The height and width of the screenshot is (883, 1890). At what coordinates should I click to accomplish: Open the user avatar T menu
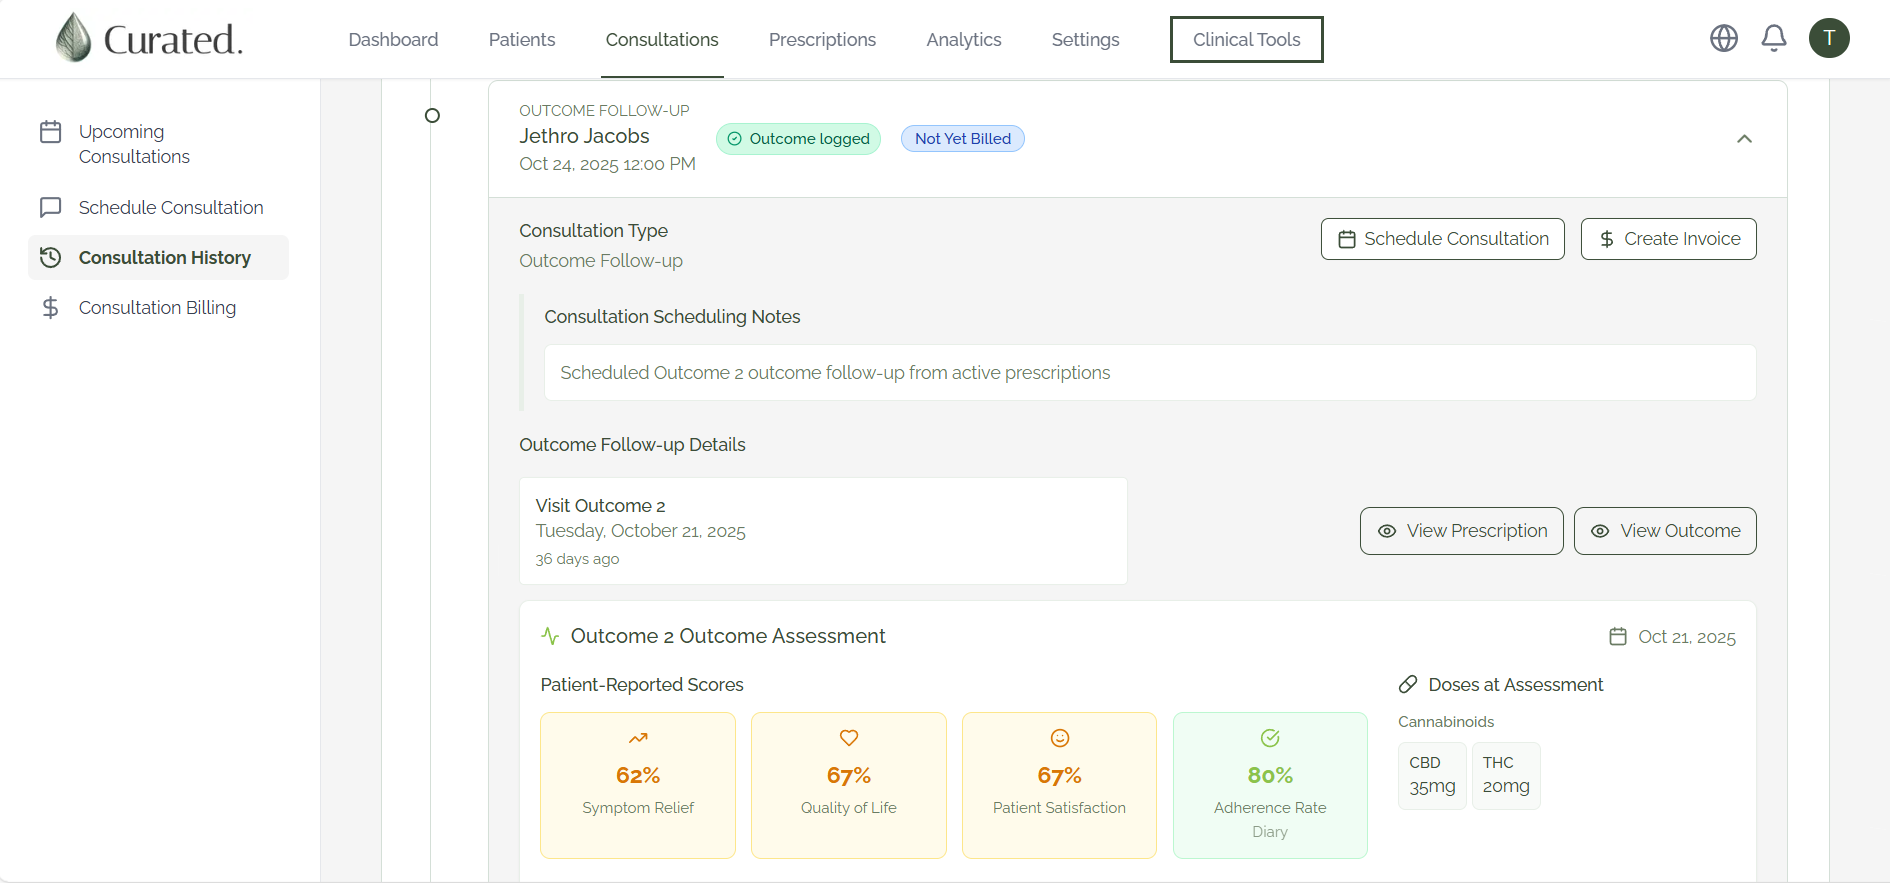1829,38
